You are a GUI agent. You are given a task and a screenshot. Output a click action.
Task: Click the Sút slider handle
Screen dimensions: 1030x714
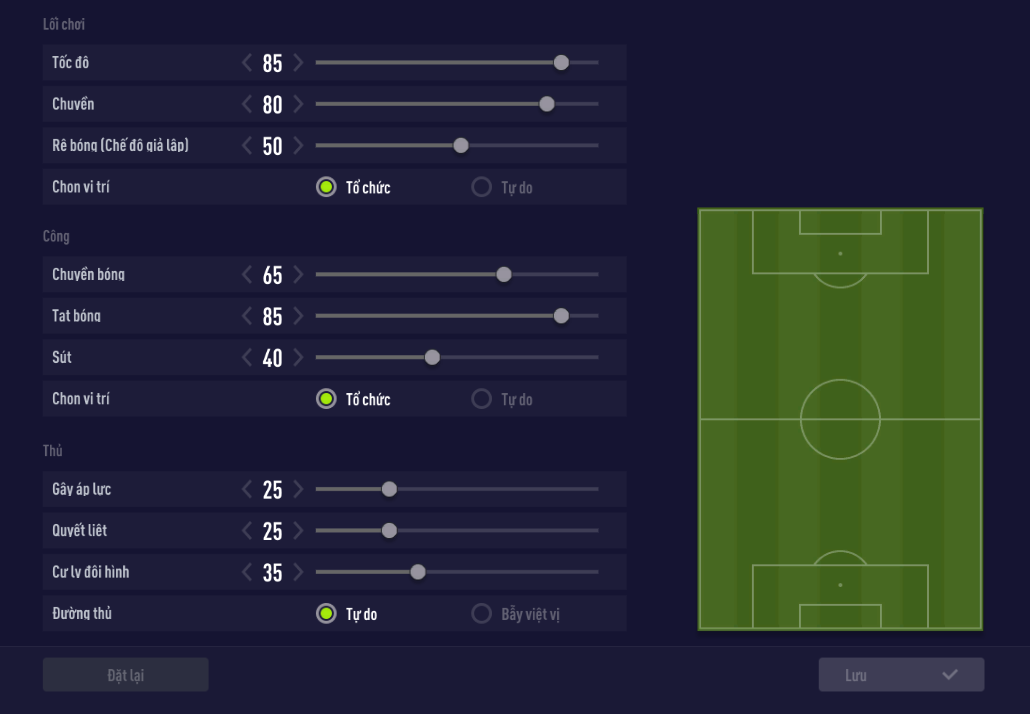(x=432, y=358)
